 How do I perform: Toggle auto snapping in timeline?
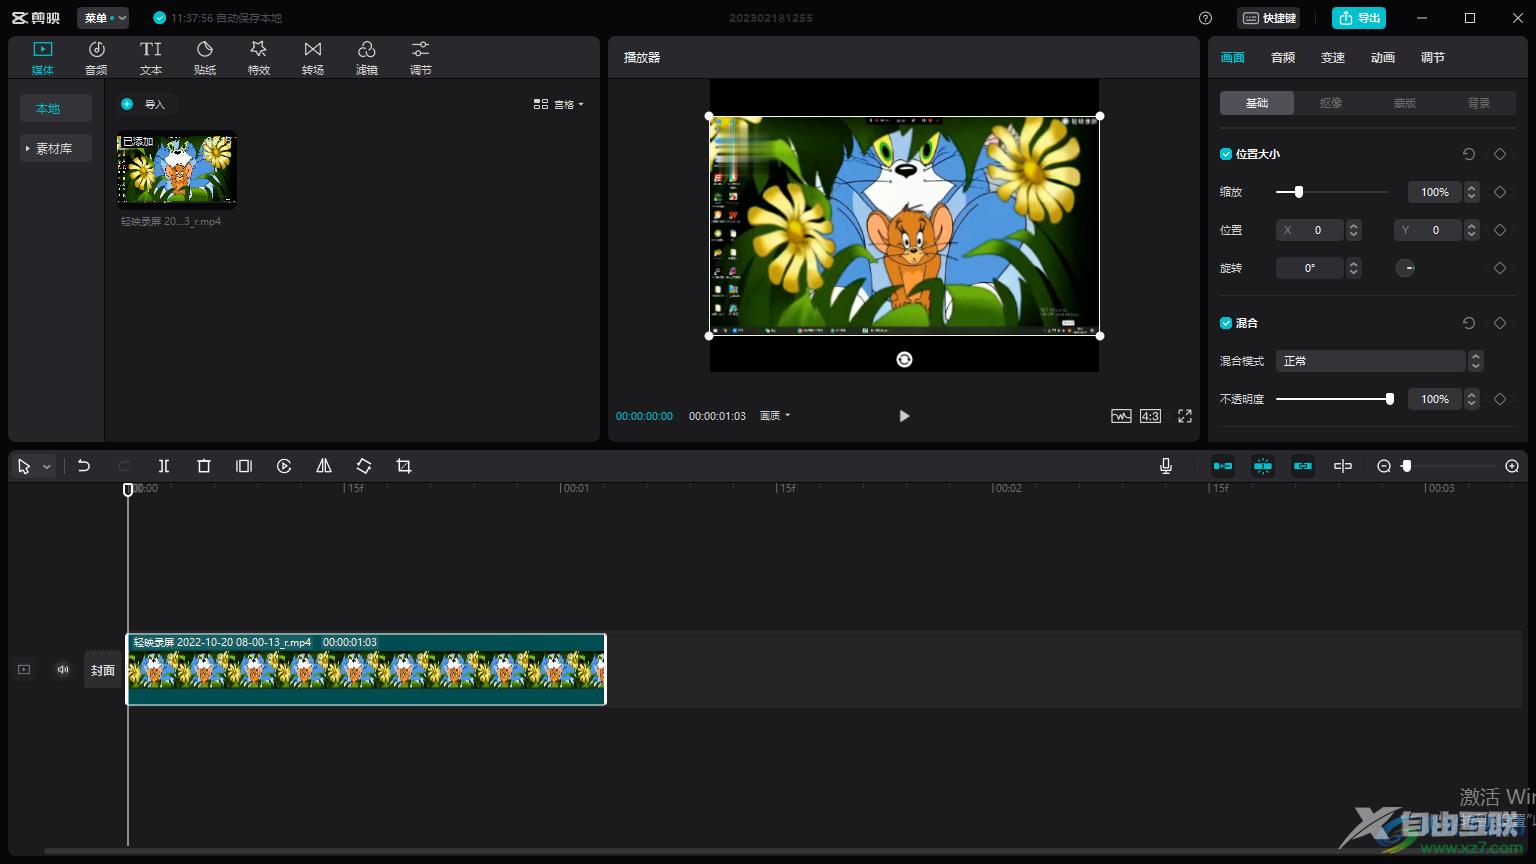1263,466
